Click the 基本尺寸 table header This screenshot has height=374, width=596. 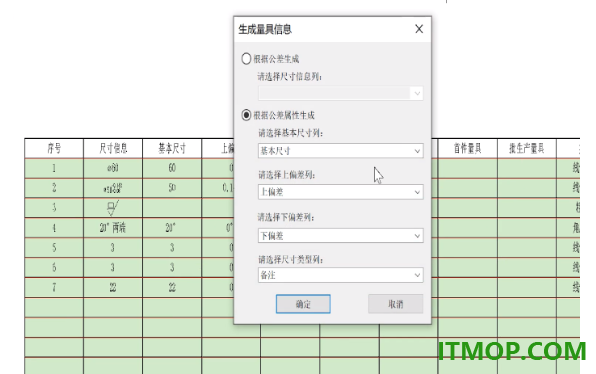(x=172, y=148)
